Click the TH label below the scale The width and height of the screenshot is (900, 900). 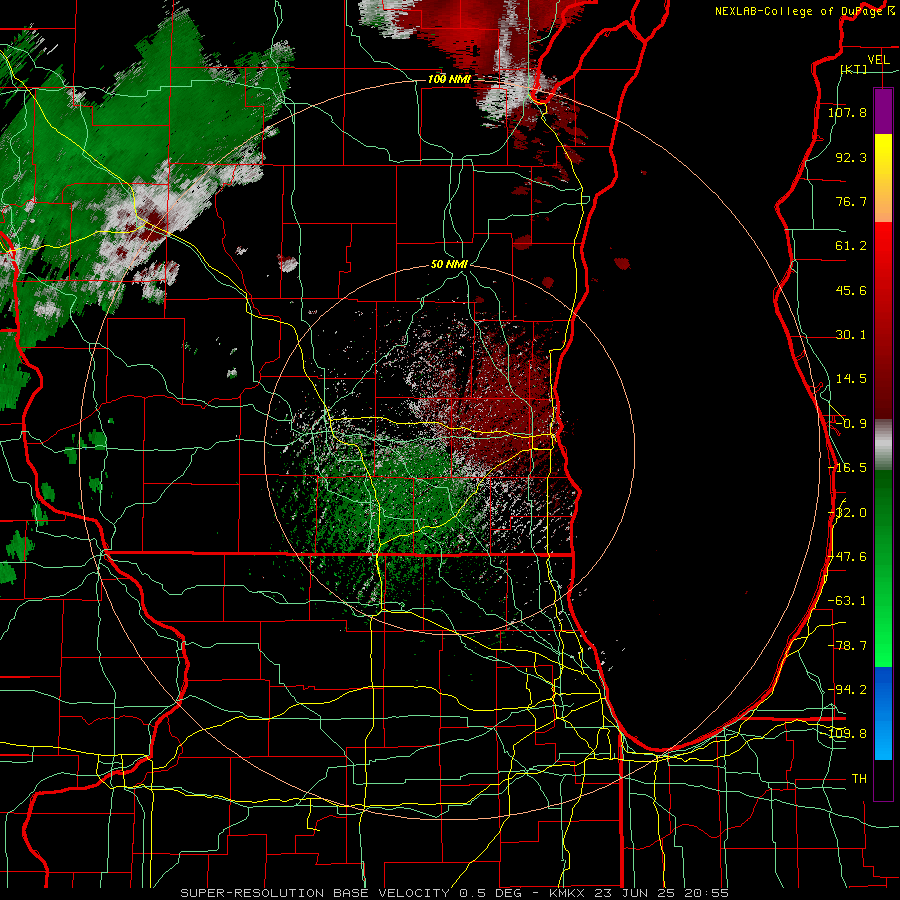point(859,779)
